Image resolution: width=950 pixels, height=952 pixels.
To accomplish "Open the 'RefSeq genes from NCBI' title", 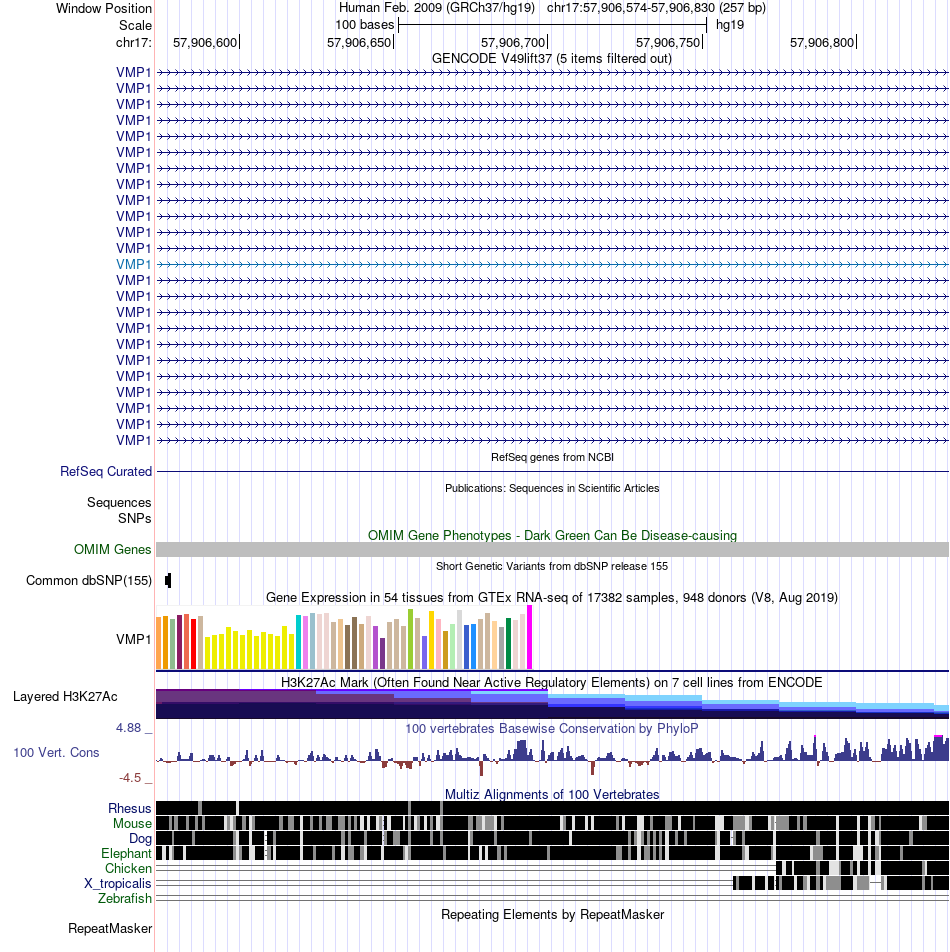I will (x=552, y=457).
